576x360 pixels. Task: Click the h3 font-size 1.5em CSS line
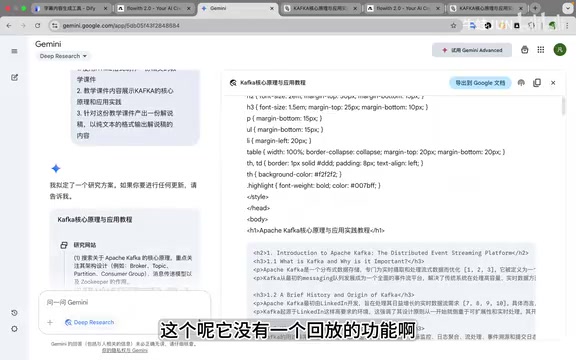[x=337, y=107]
